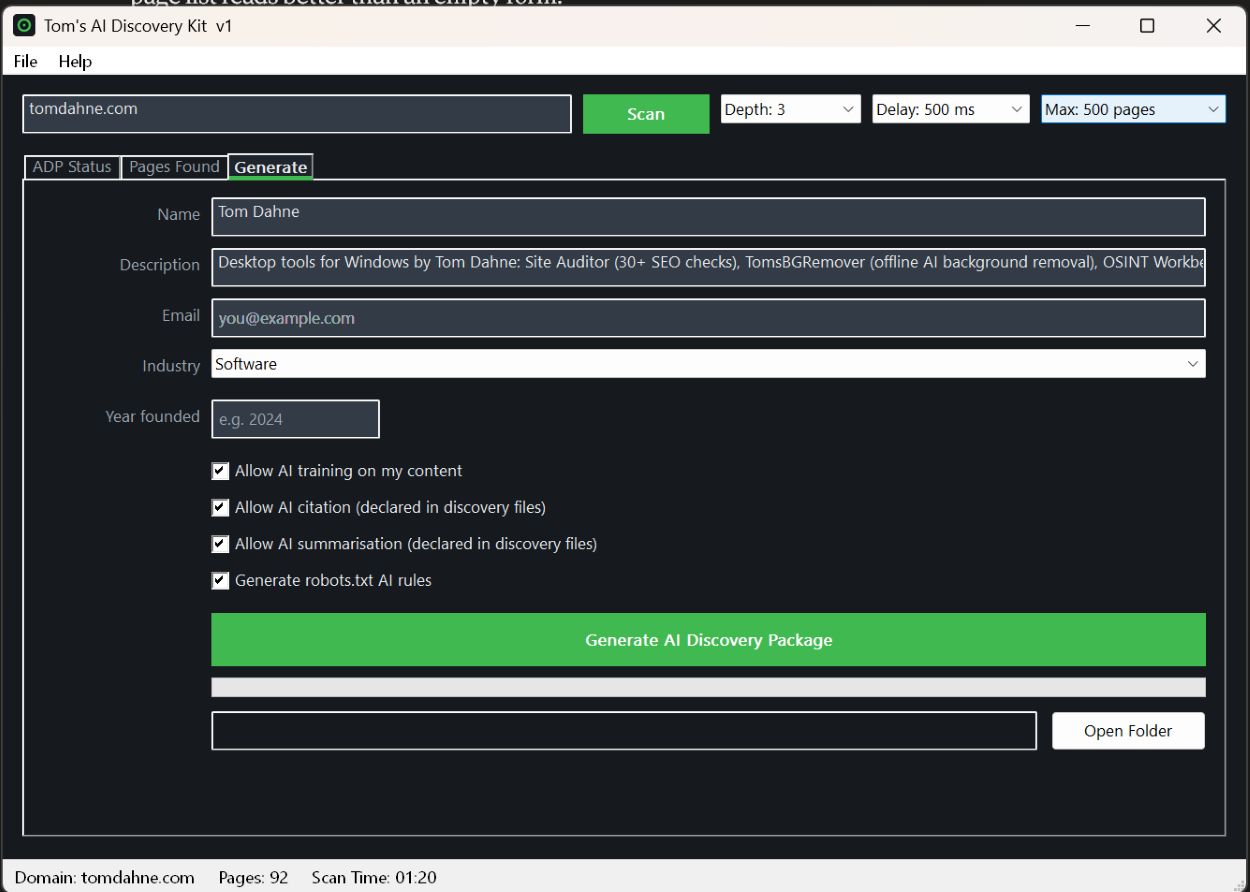Click the domain URL field showing tomdahne.com

297,114
